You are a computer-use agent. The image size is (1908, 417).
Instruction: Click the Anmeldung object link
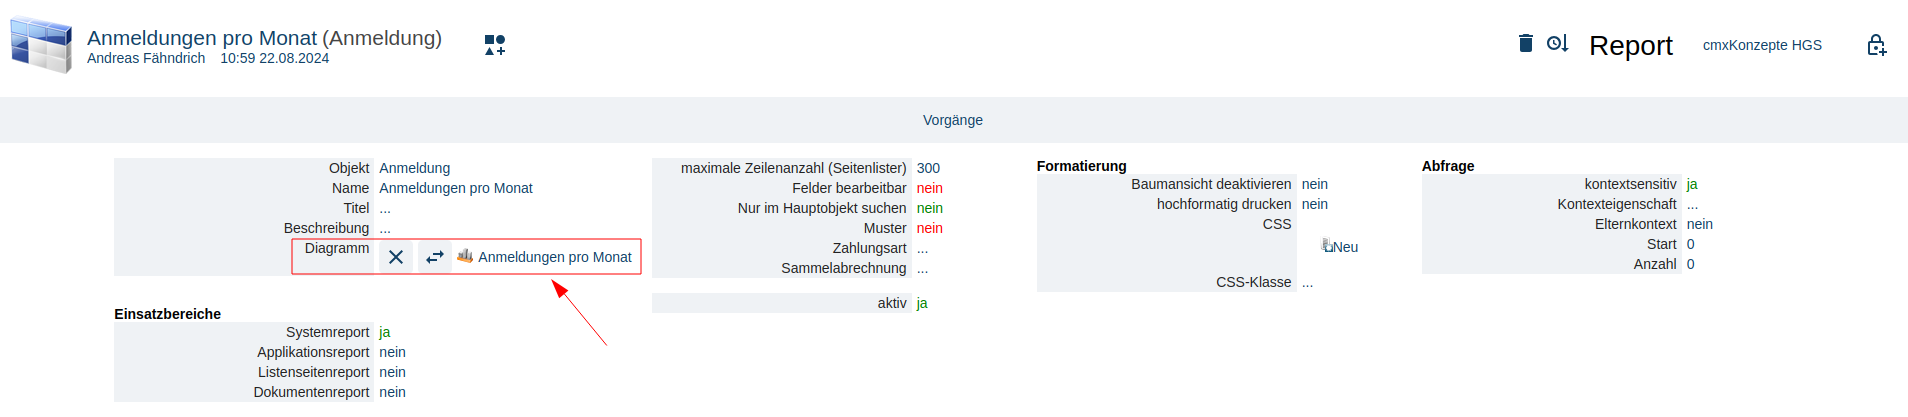point(414,168)
